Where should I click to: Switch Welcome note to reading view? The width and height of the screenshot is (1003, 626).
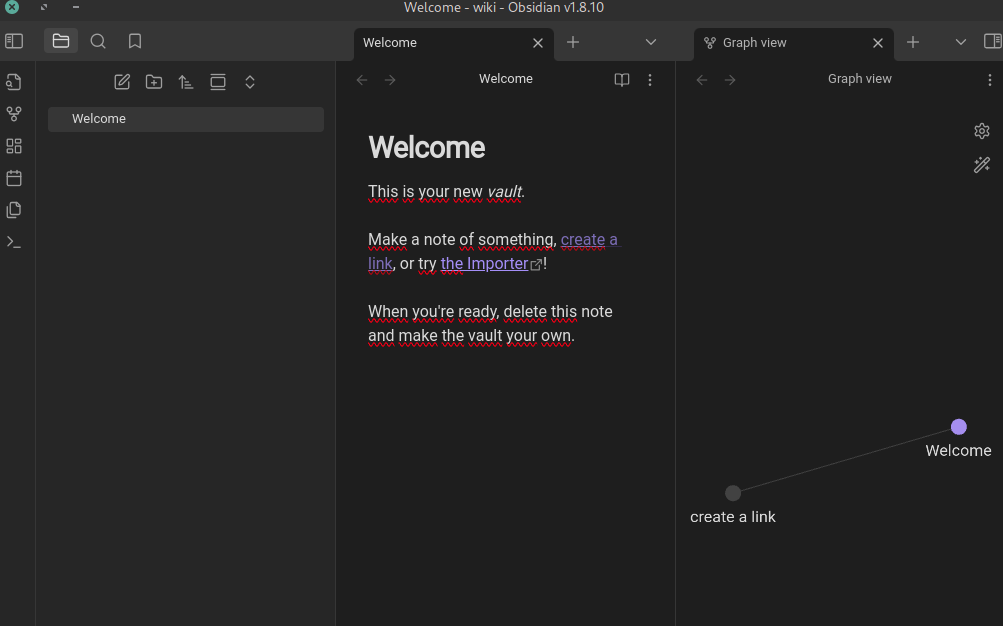coord(621,80)
